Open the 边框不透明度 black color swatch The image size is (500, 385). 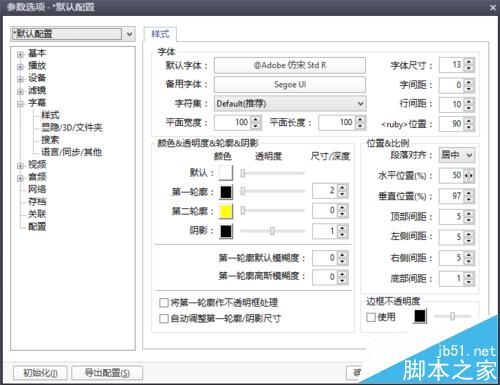coord(420,316)
